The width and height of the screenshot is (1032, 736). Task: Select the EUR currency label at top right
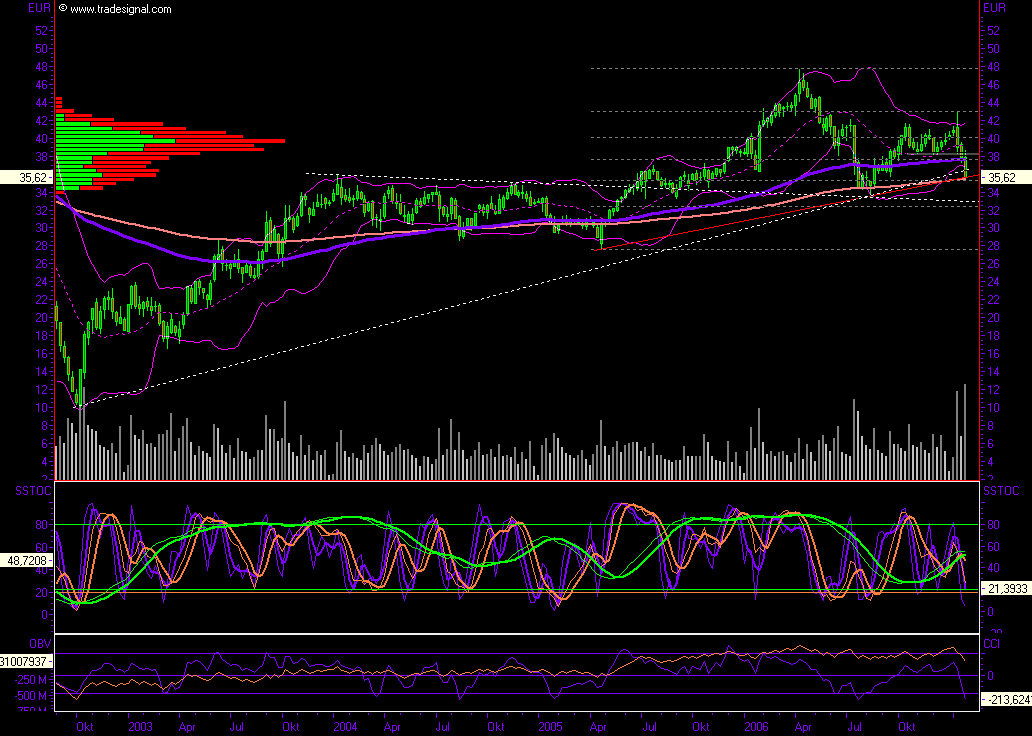point(994,8)
